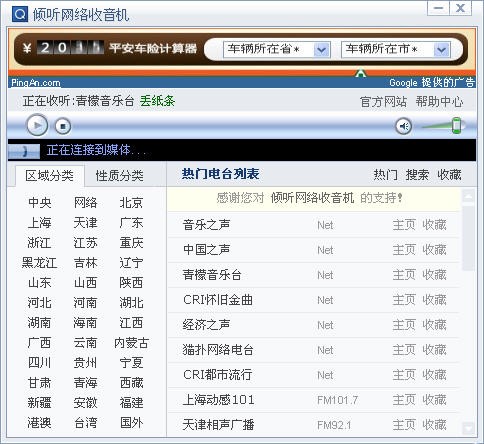484x444 pixels.
Task: Click the green volume slider handle
Action: (457, 126)
